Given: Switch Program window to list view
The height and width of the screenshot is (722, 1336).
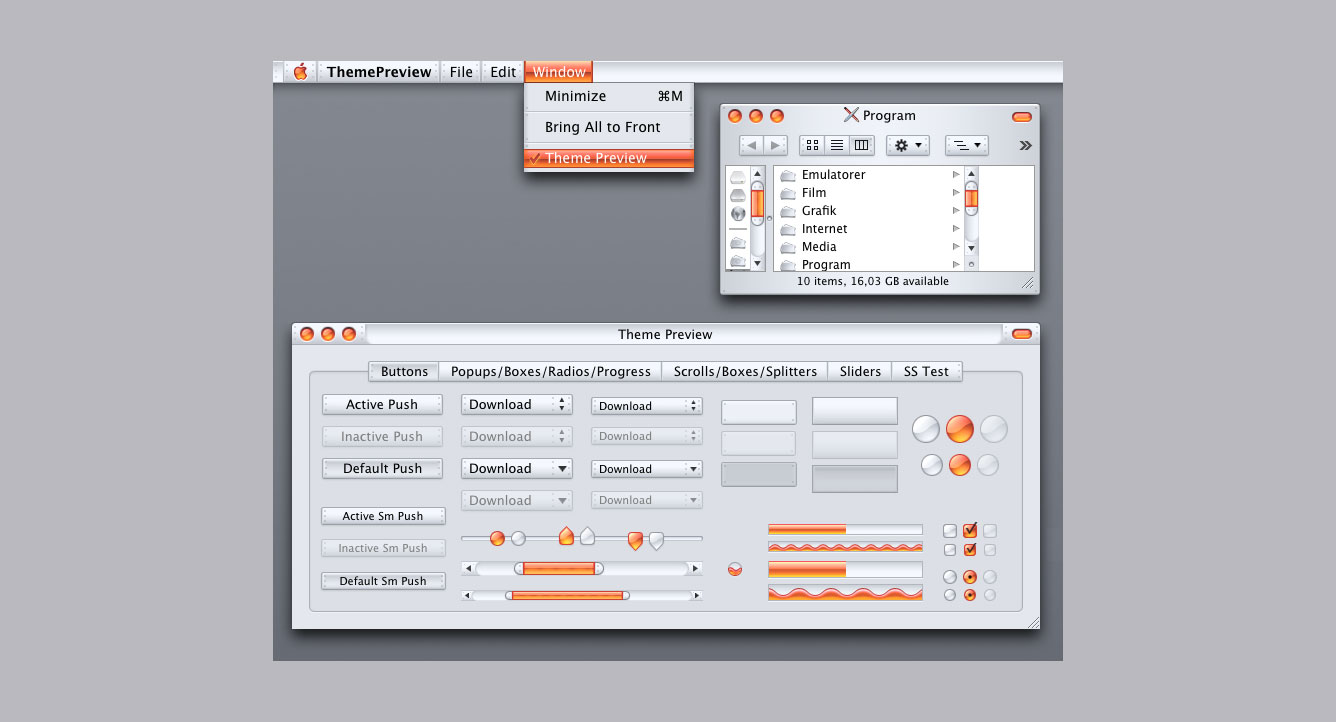Looking at the screenshot, I should 837,145.
